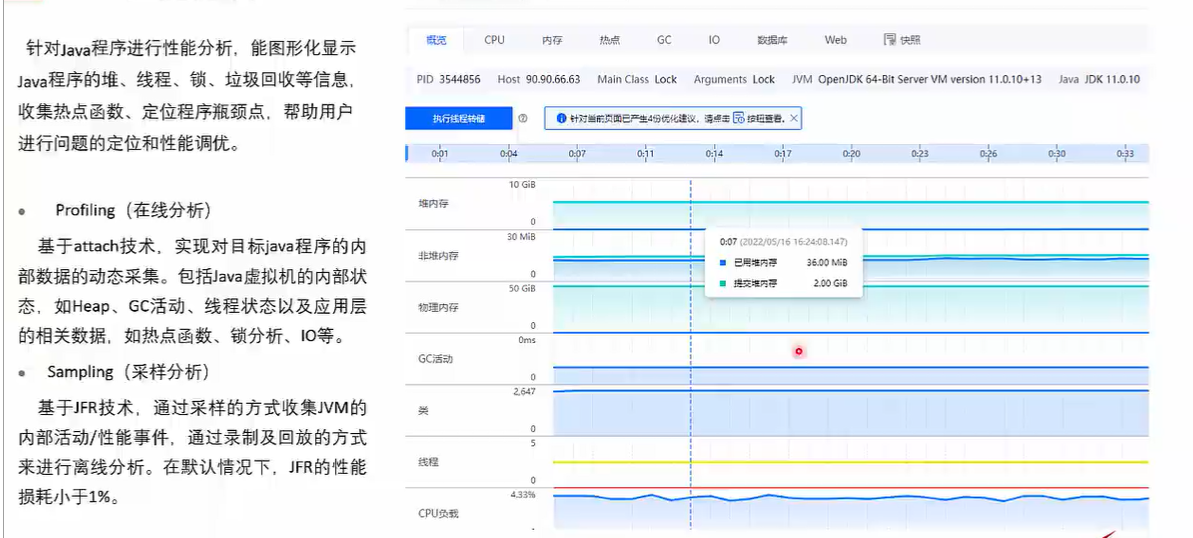This screenshot has width=1193, height=538.
Task: Click the green 提交堆内存 legend swatch in the tooltip
Action: click(723, 282)
